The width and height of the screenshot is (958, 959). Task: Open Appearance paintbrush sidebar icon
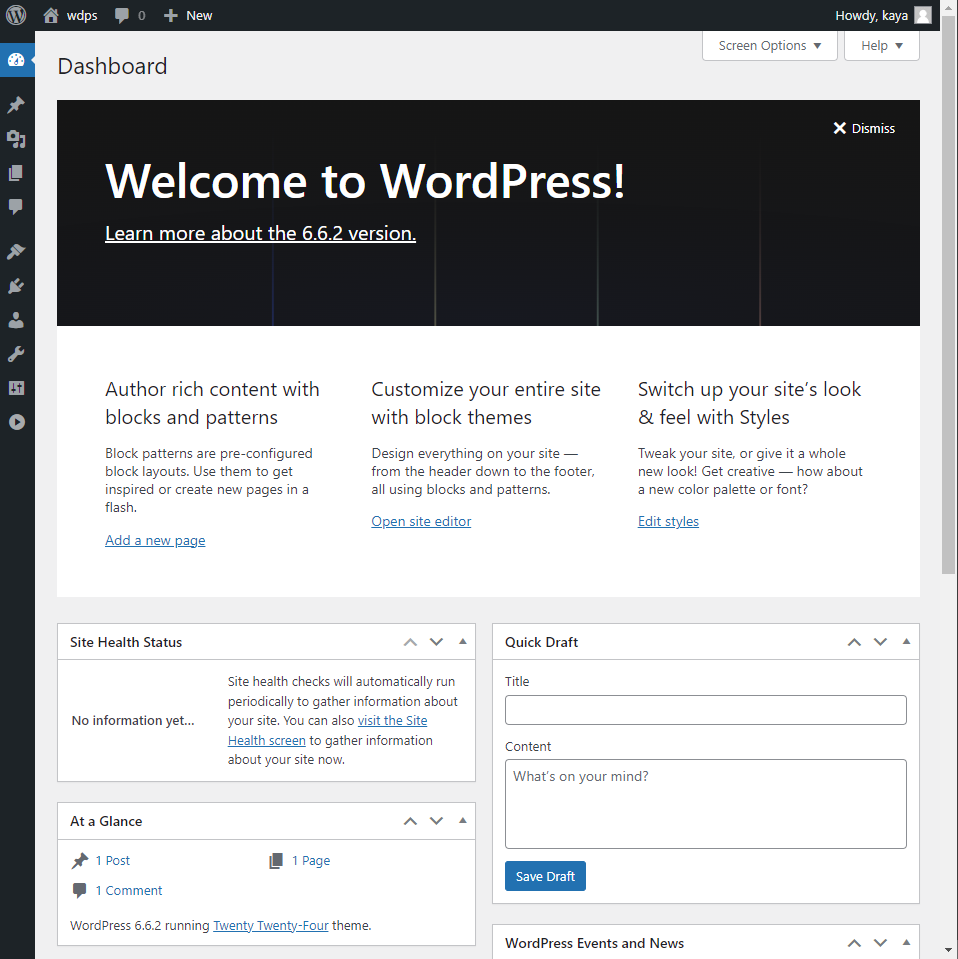pos(17,252)
